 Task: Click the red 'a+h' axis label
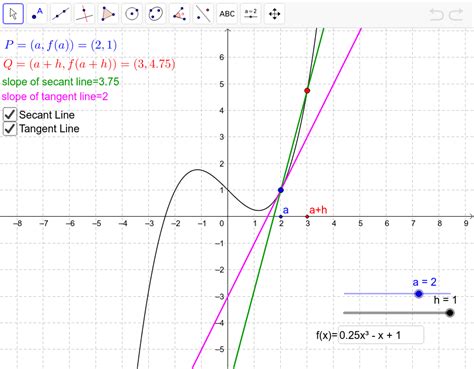coord(318,210)
